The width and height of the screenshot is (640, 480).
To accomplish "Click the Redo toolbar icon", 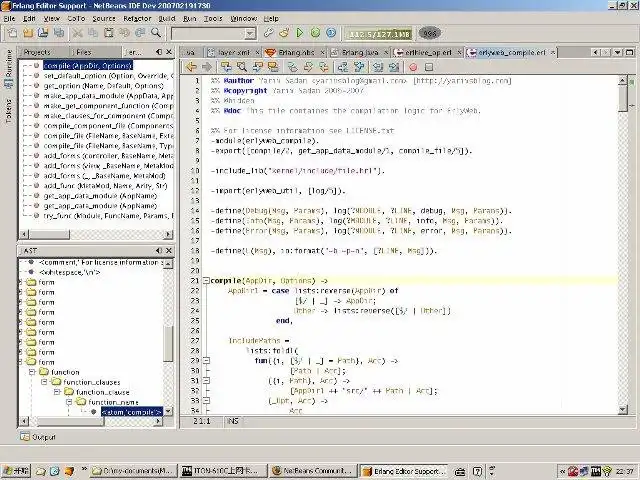I will click(140, 33).
